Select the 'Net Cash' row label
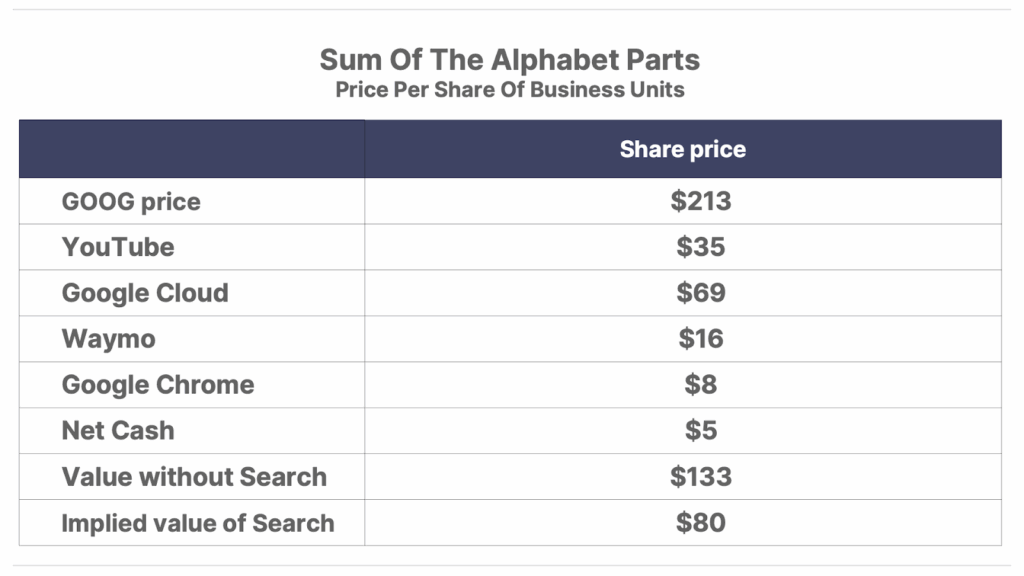 (118, 431)
